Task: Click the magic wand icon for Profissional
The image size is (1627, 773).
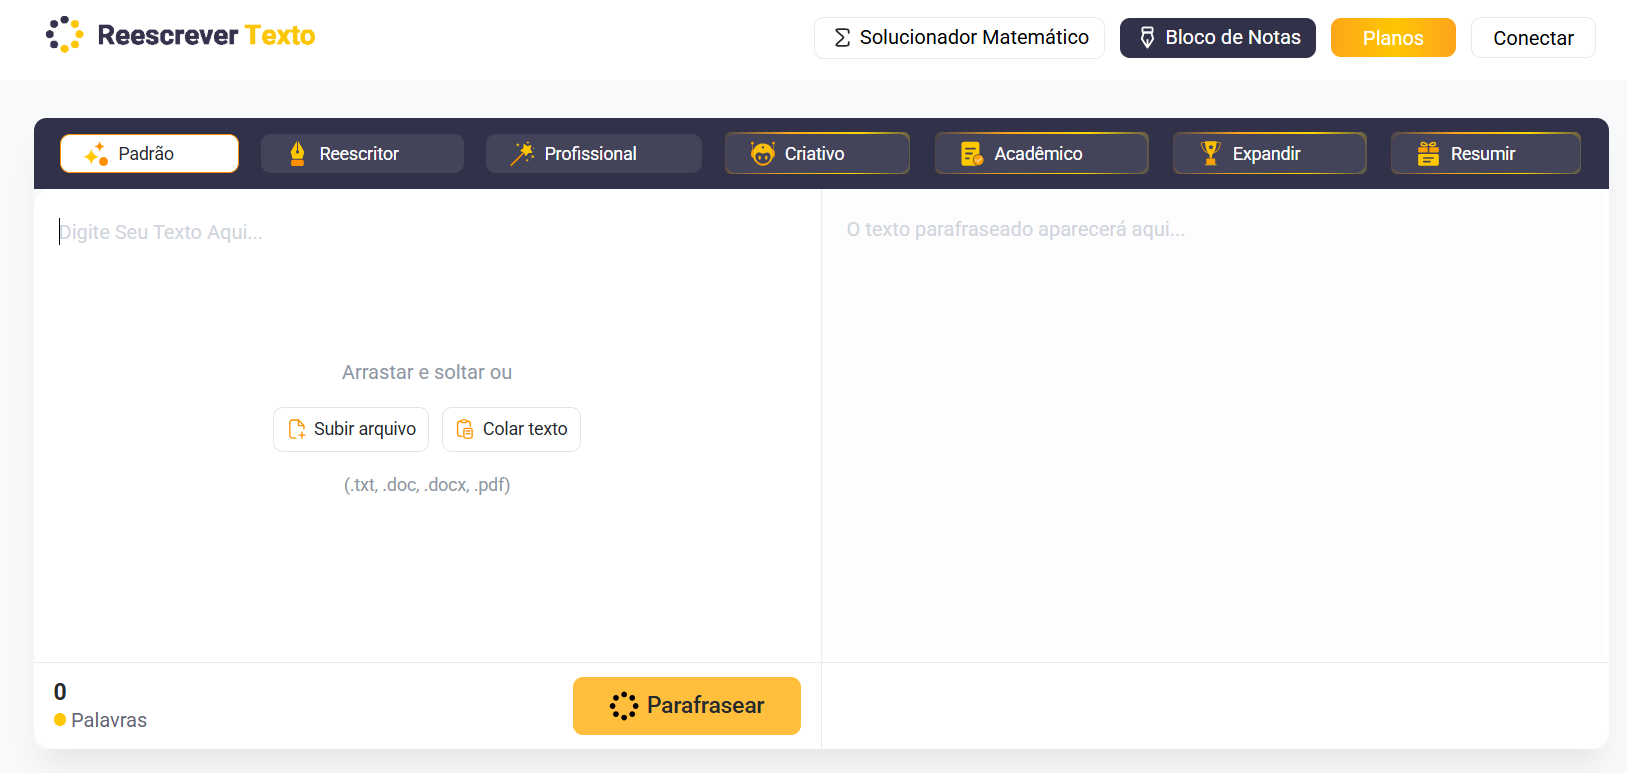Action: pos(522,153)
